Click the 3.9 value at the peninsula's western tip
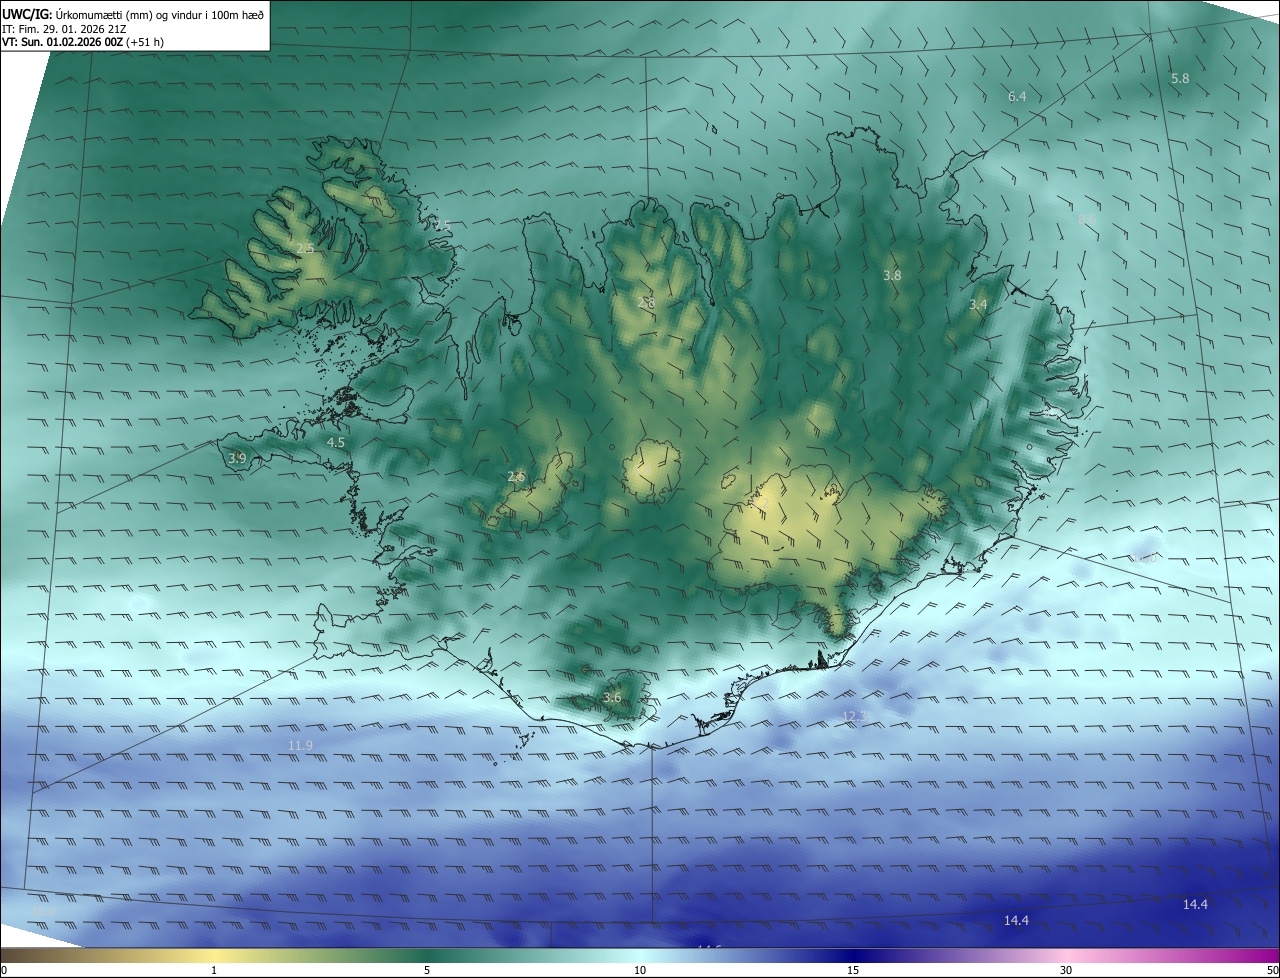 point(237,458)
